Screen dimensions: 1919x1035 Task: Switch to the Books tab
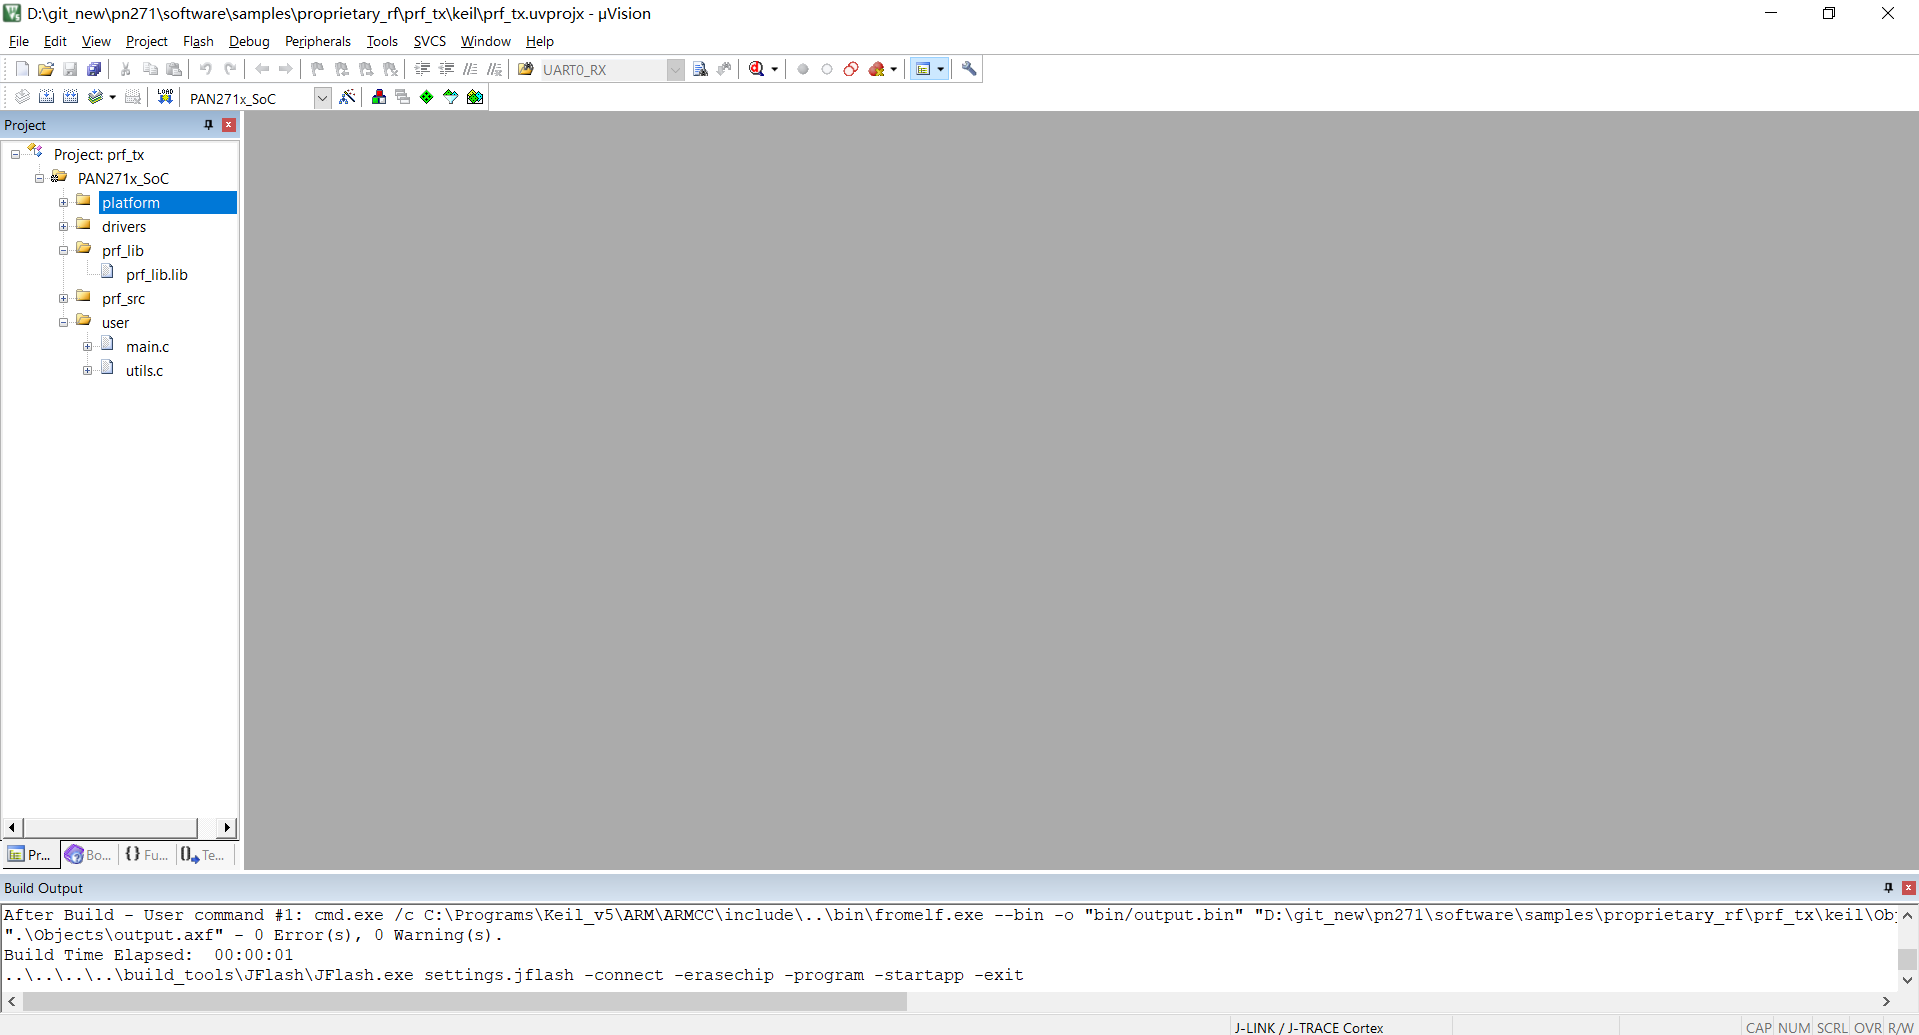tap(88, 855)
